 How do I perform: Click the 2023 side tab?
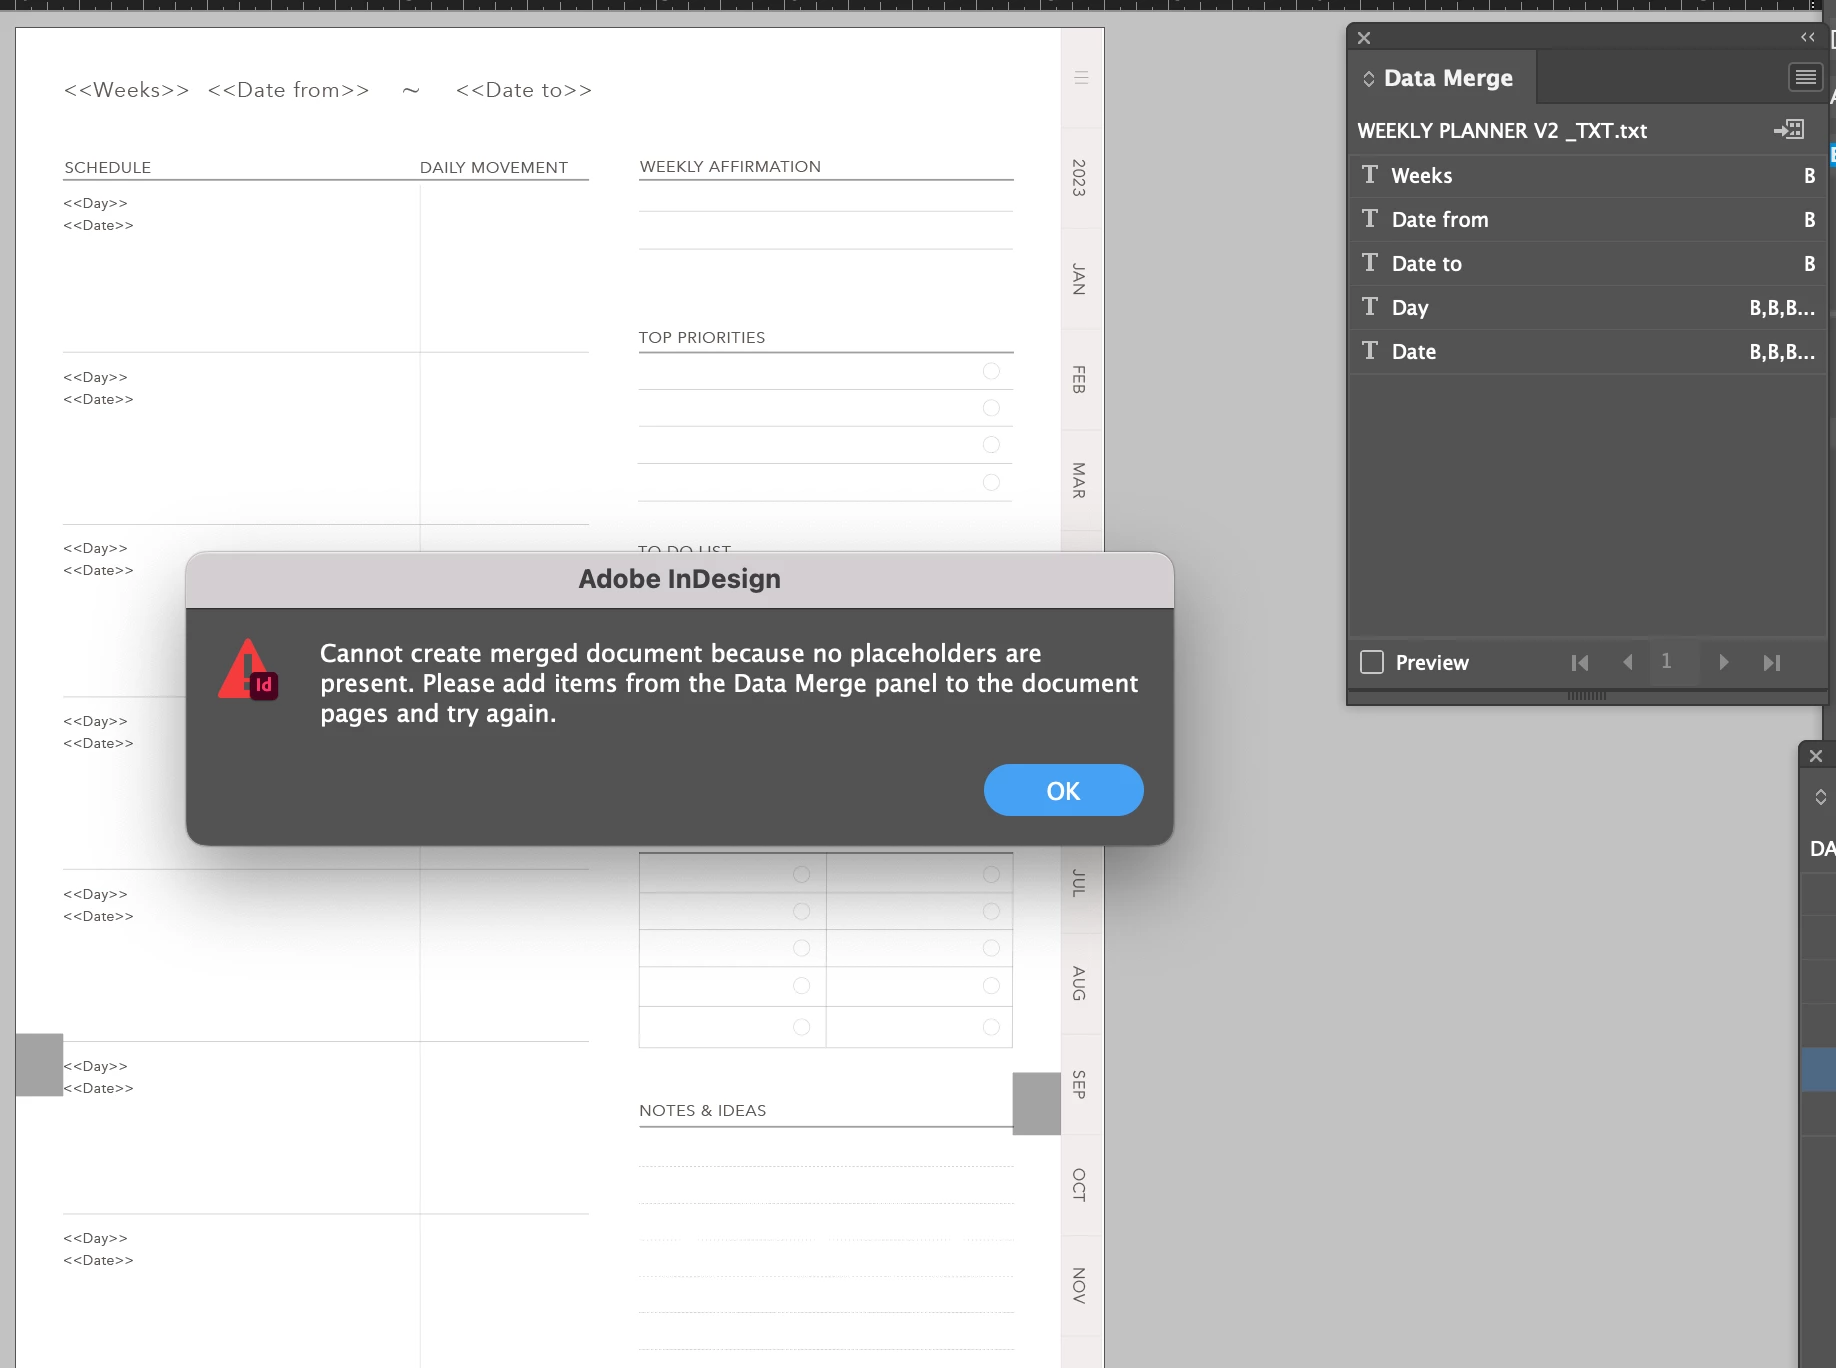tap(1079, 177)
